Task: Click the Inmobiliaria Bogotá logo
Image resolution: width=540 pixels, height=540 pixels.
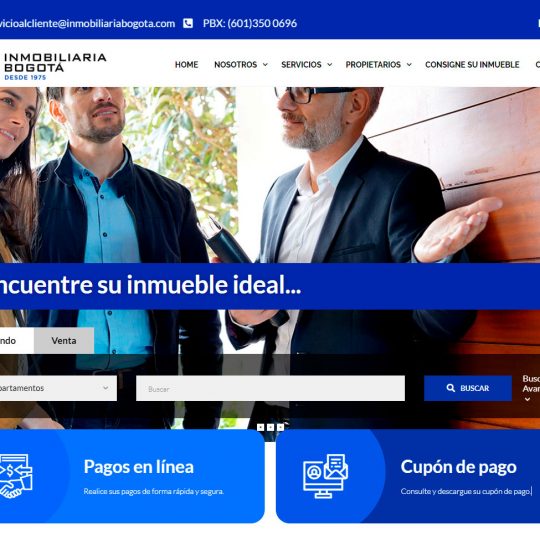Action: pyautogui.click(x=55, y=66)
